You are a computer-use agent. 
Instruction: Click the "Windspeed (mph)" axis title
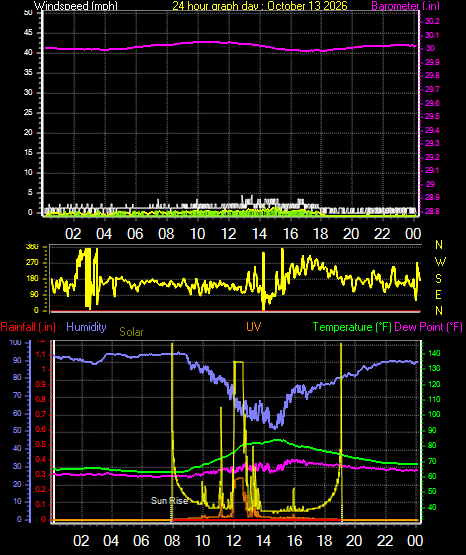[76, 5]
